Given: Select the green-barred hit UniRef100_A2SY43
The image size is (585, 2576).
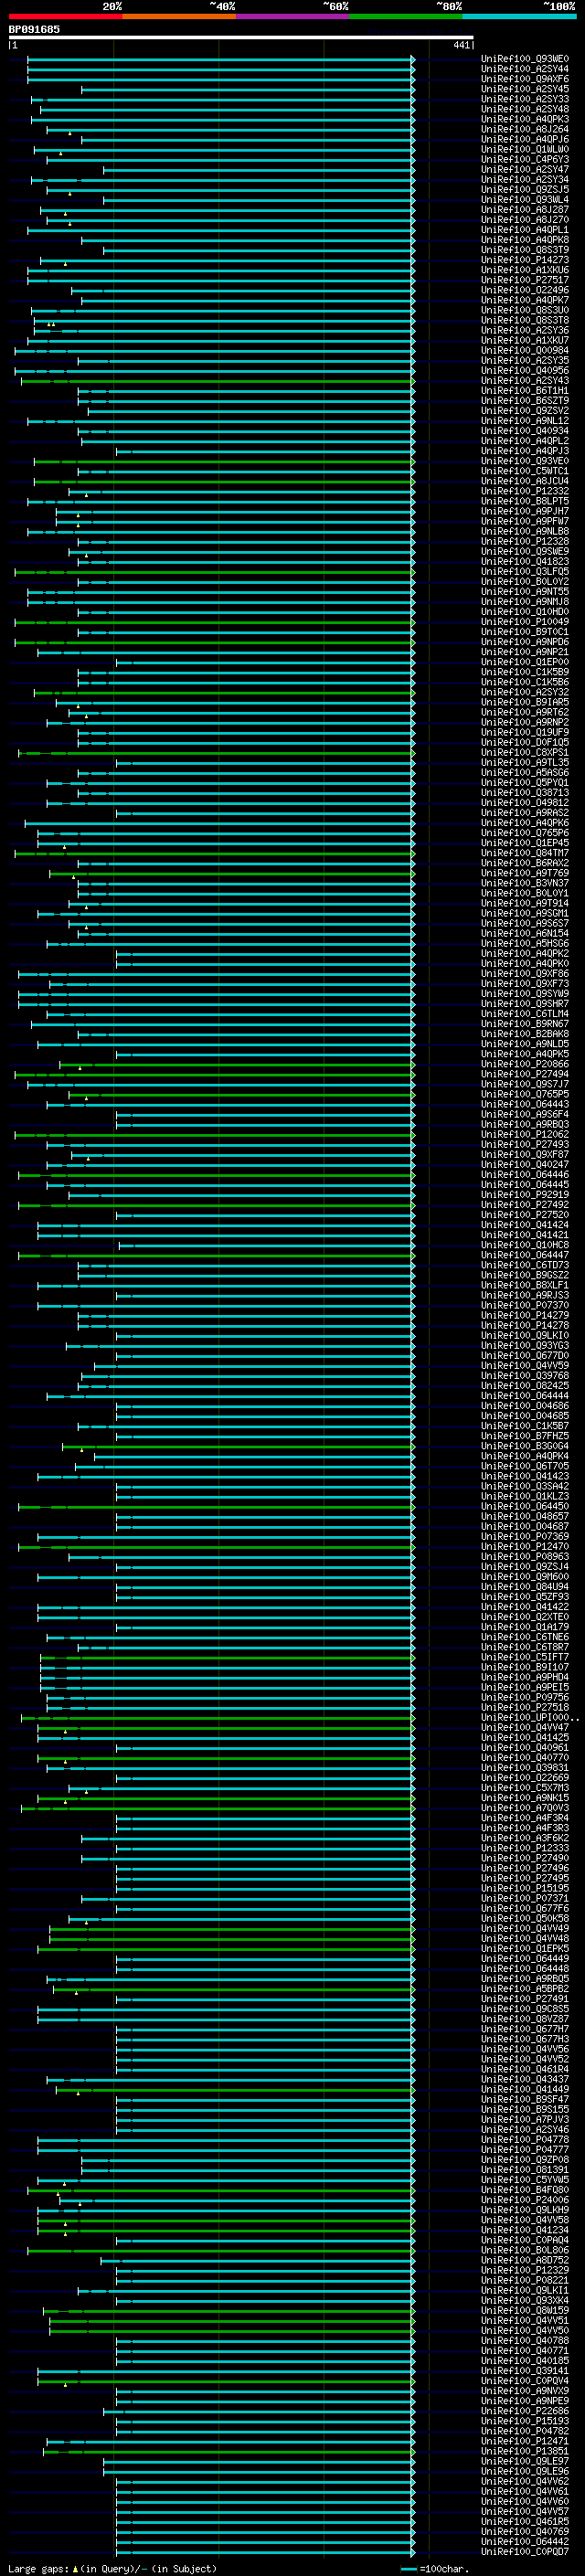Looking at the screenshot, I should 525,380.
